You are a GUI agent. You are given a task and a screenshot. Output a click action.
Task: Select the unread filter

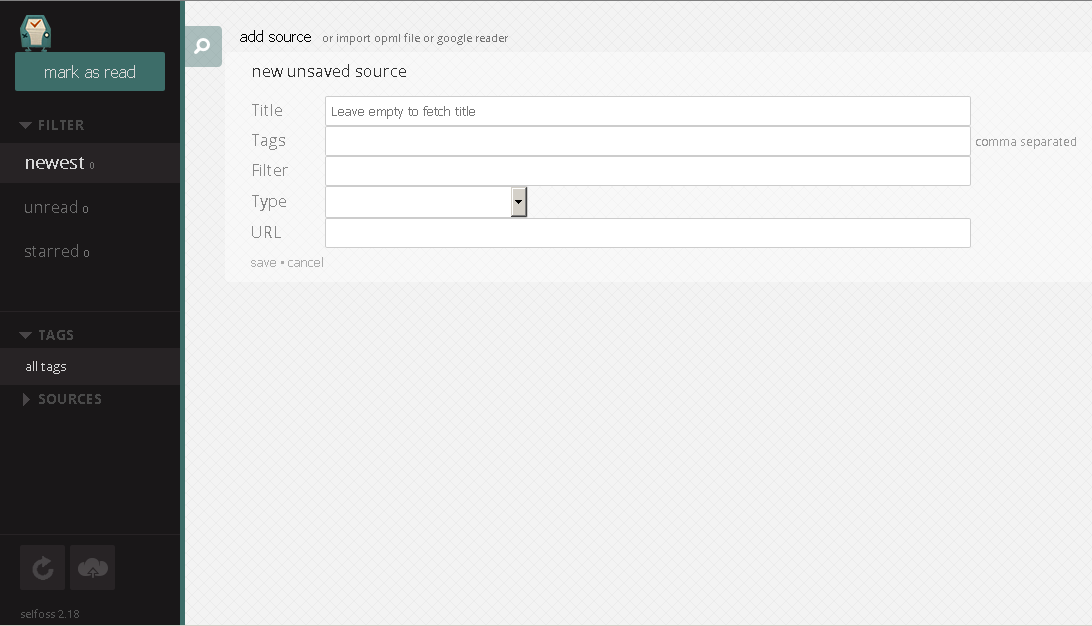pyautogui.click(x=90, y=208)
